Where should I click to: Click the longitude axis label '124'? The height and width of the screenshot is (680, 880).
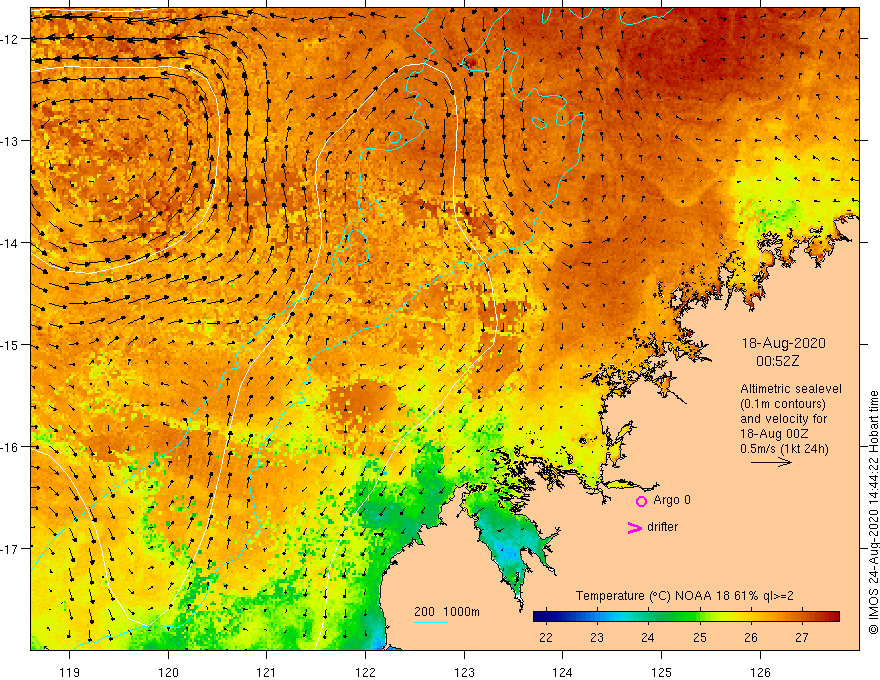click(x=563, y=672)
